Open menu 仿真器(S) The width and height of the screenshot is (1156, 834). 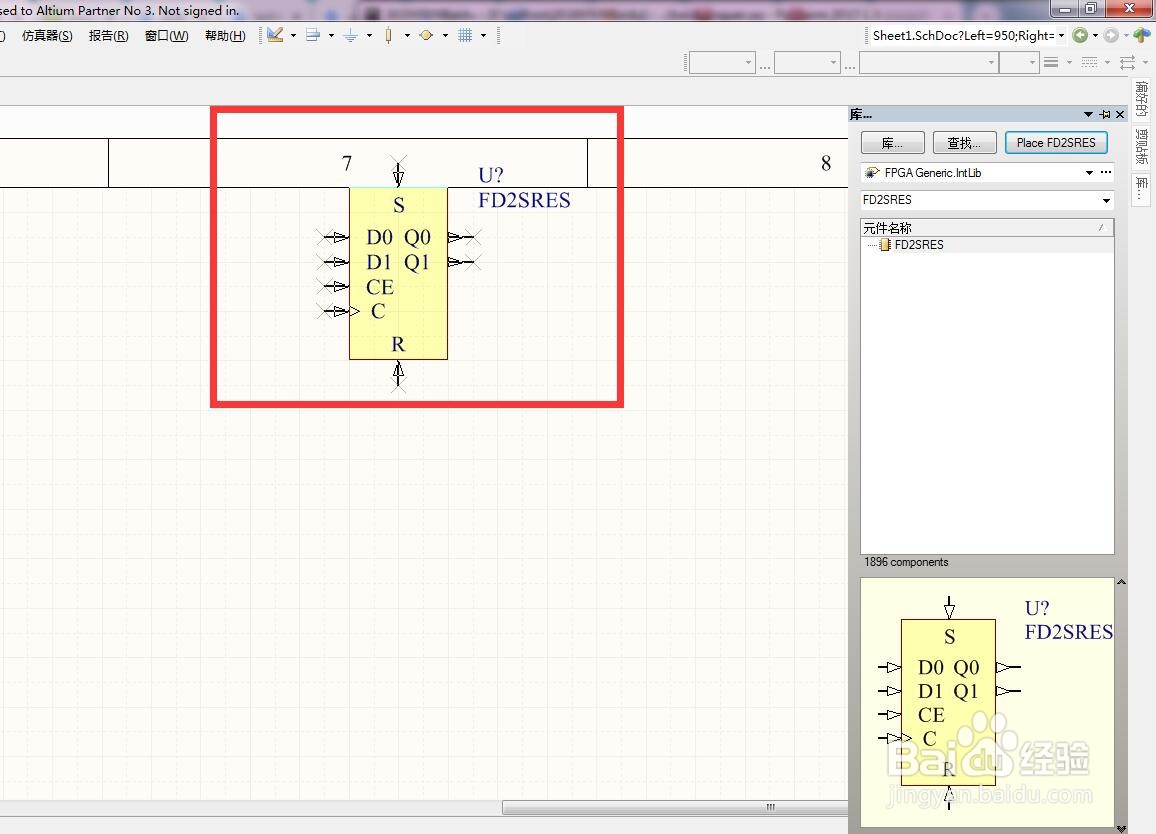[x=47, y=35]
